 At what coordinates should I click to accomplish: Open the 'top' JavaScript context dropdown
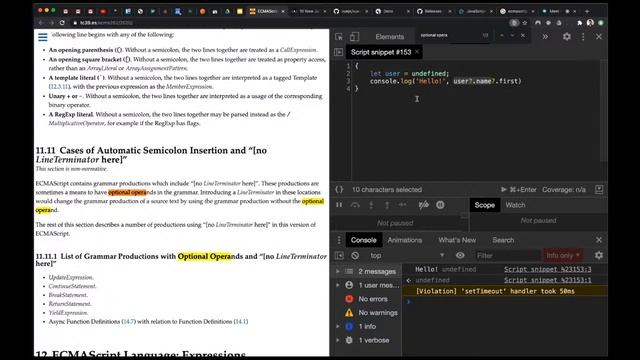(x=407, y=256)
